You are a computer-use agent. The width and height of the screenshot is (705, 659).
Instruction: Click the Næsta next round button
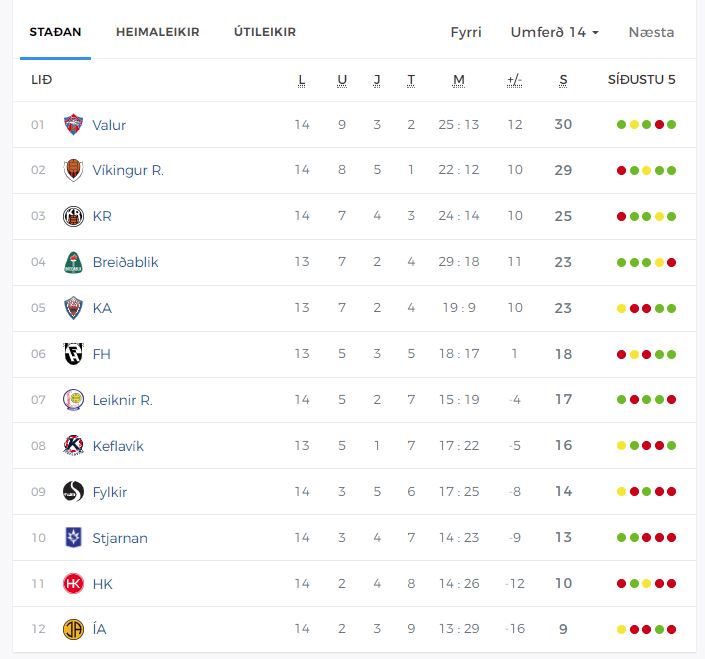[651, 32]
